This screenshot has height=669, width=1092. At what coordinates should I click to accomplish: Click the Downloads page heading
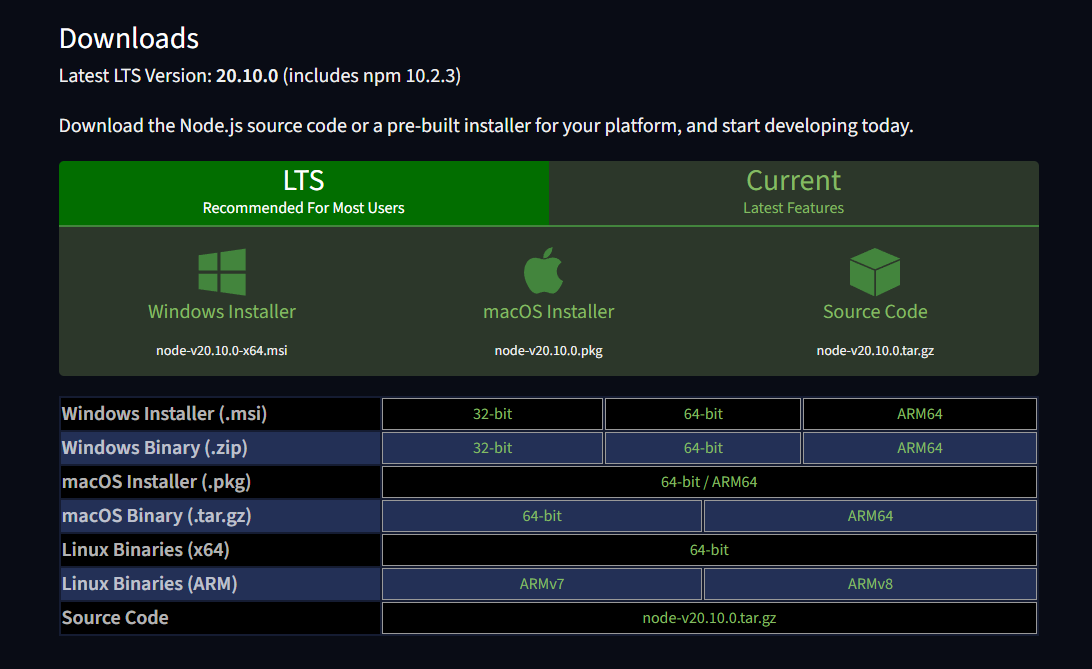(x=129, y=38)
